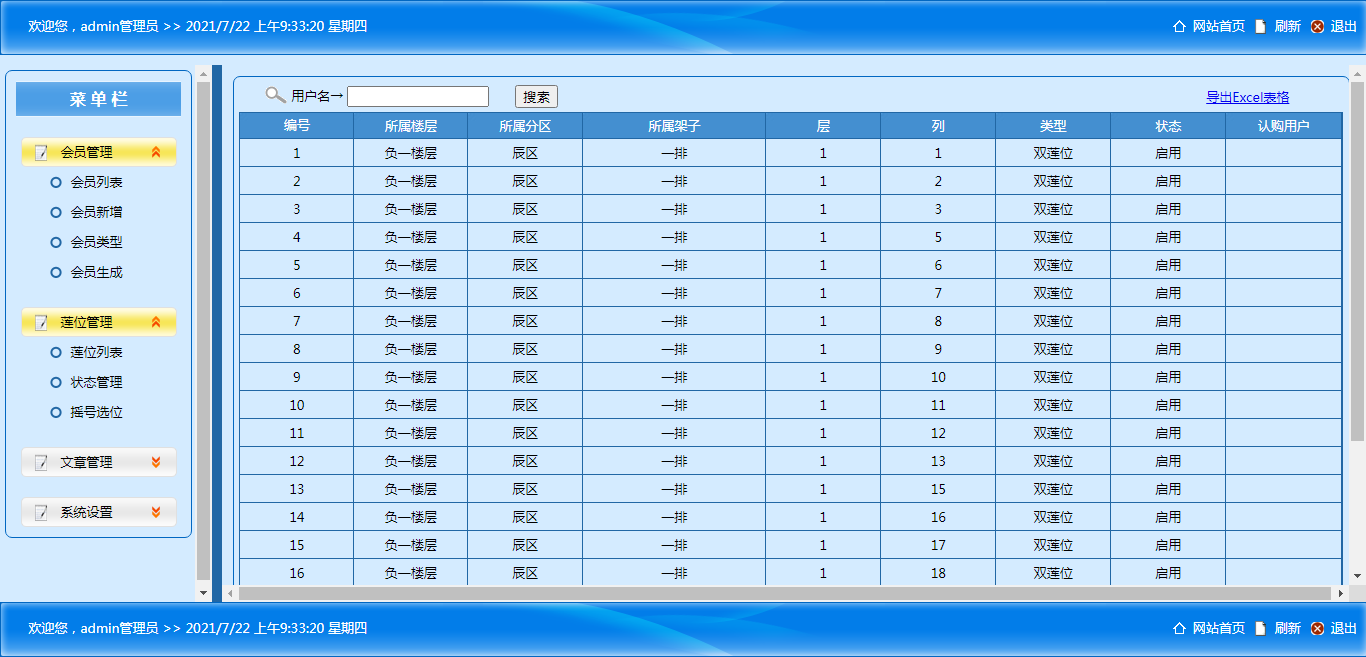Click the notepad icon beside 文章管理

pos(41,462)
